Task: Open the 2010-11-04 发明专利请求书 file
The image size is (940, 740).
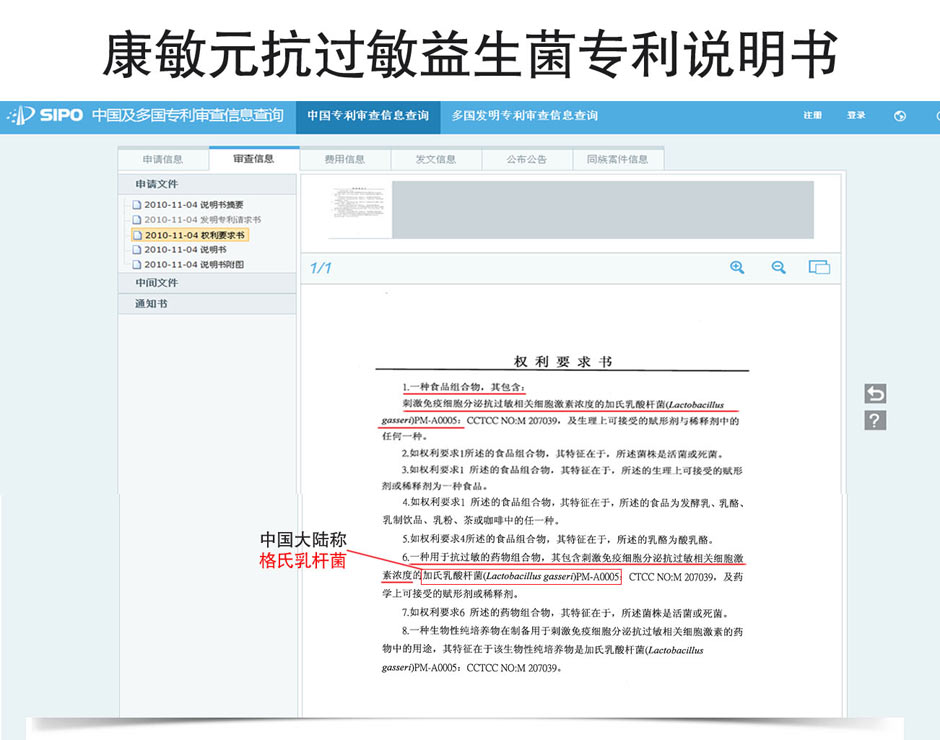Action: [197, 219]
